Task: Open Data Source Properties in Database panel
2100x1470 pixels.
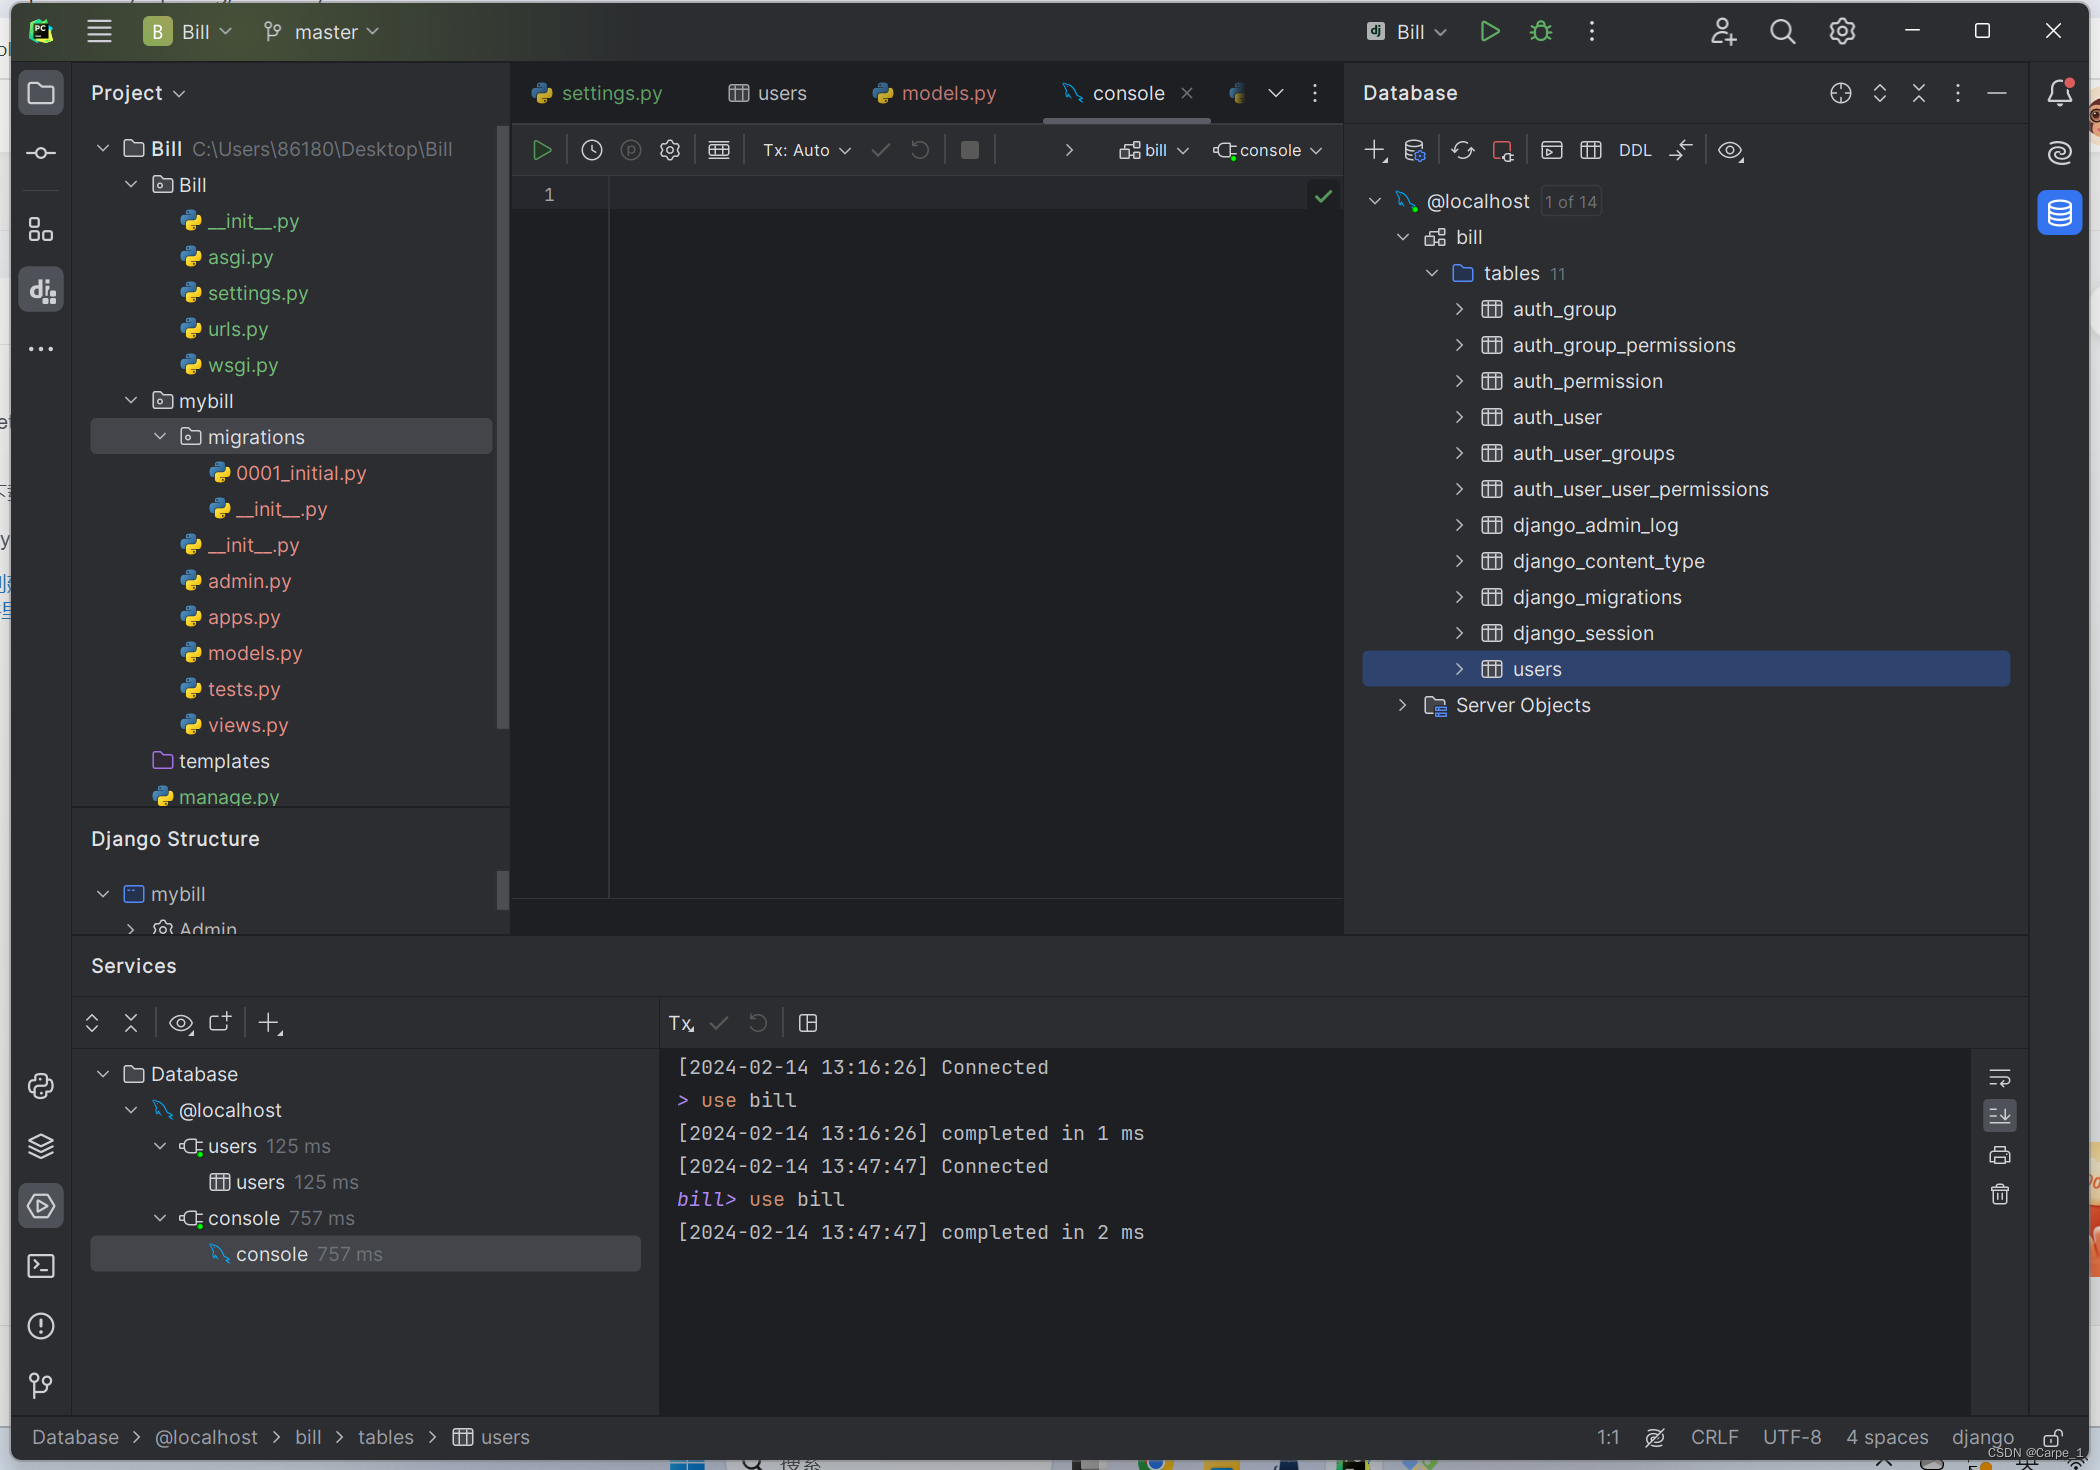Action: click(x=1414, y=151)
